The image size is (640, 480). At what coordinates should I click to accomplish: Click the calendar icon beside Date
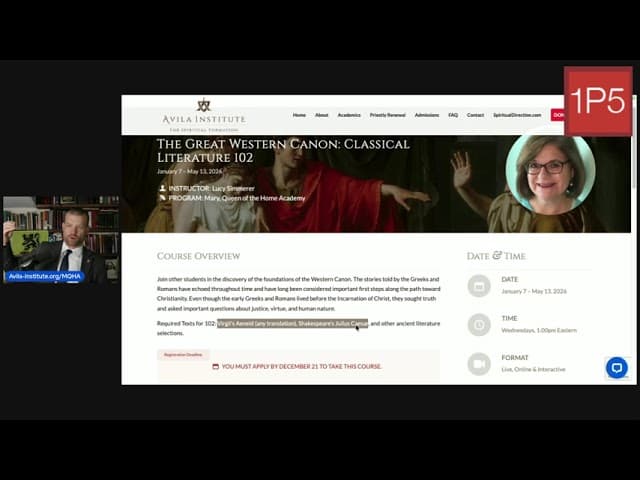[x=479, y=286]
